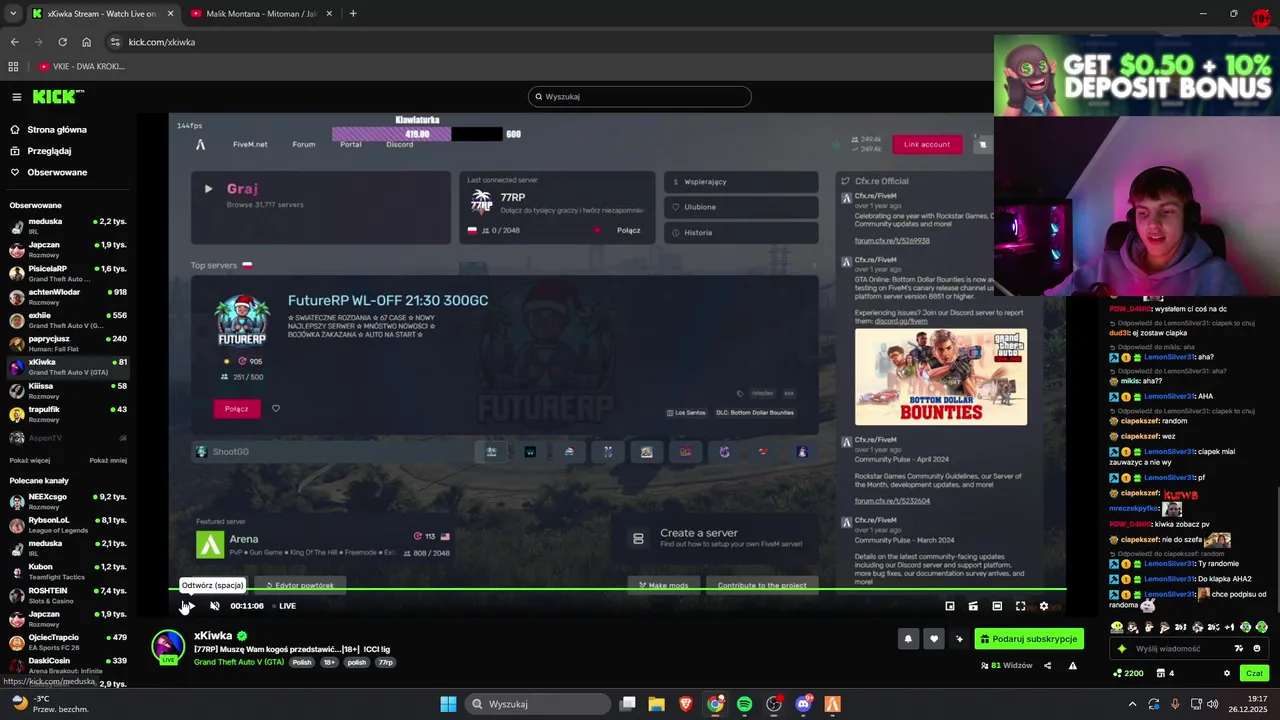Go to browser home page
Viewport: 1280px width, 720px height.
(x=87, y=42)
